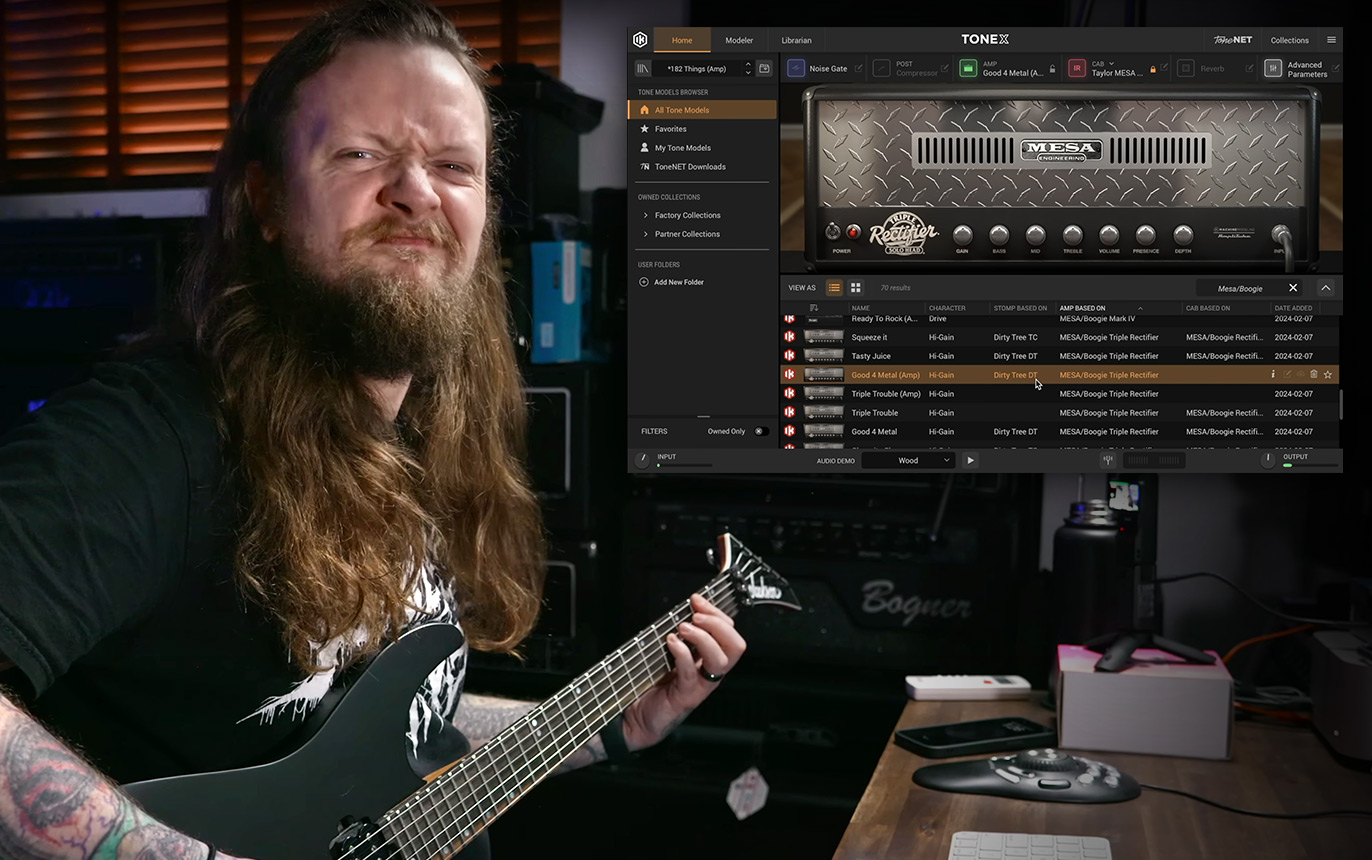This screenshot has width=1372, height=860.
Task: Click the tuner icon in bottom bar
Action: 1108,460
